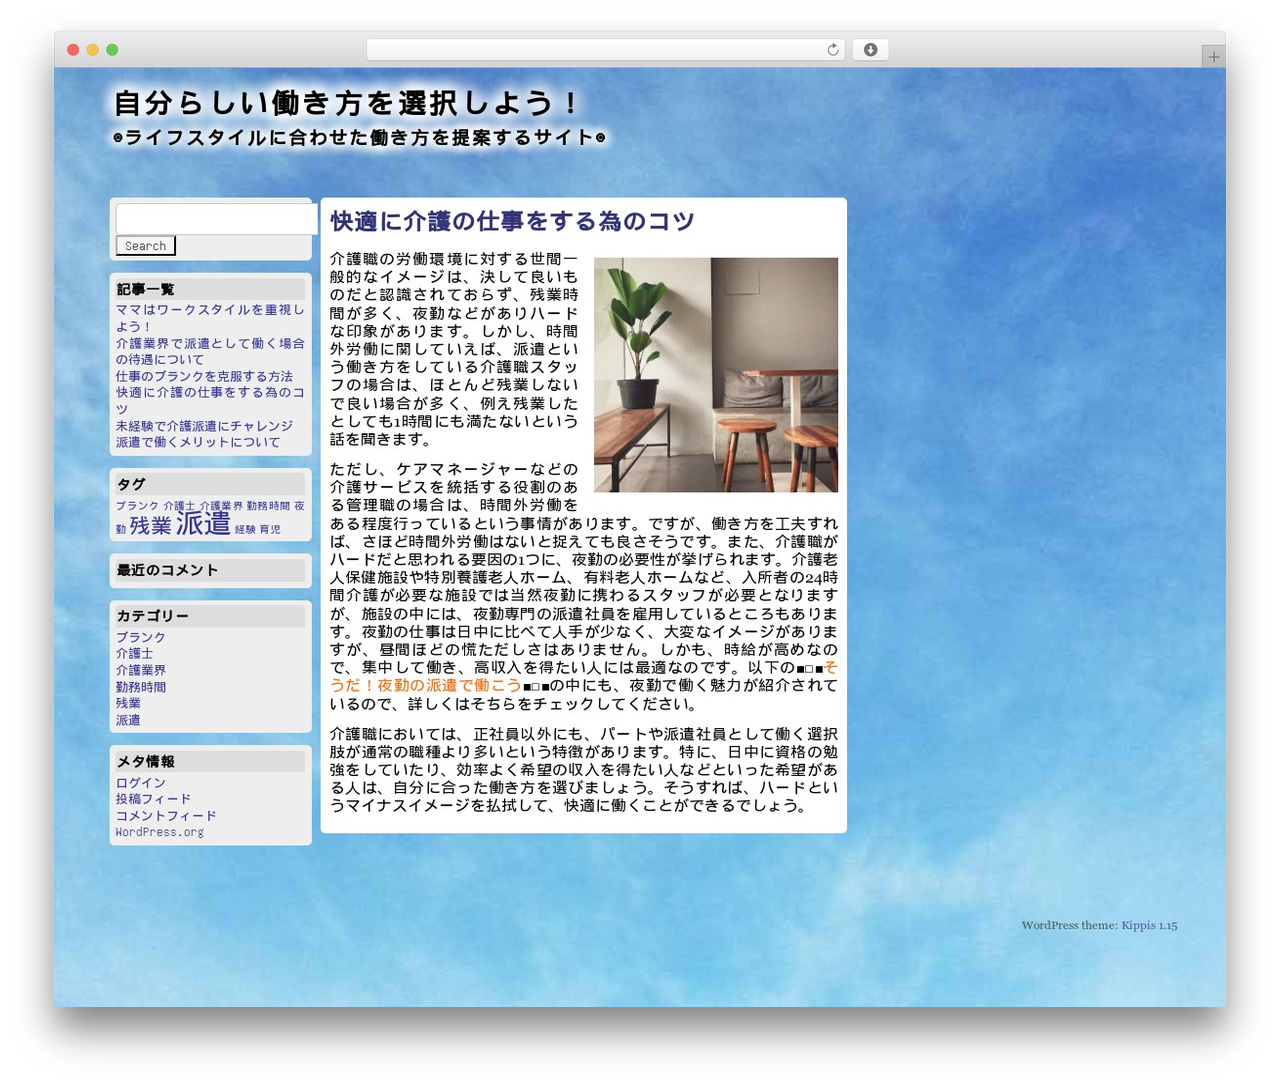Follow orange link そうだ！夜勤の派遣で働こう
Image resolution: width=1280 pixels, height=1084 pixels.
[x=584, y=677]
